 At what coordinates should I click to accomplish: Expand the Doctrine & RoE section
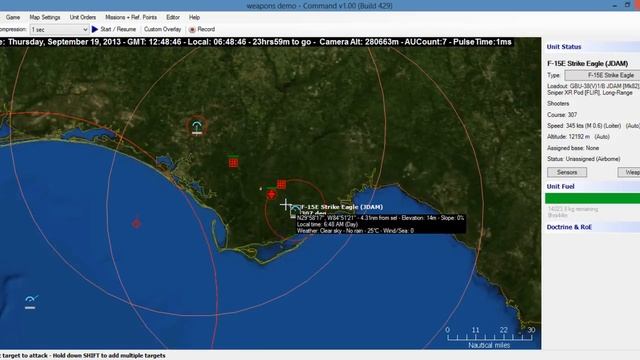569,227
